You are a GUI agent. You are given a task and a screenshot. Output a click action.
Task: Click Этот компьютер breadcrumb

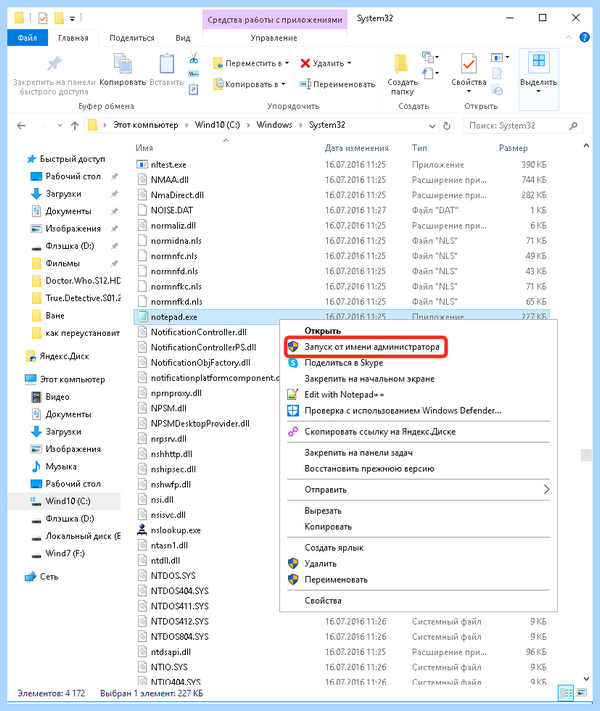tap(146, 125)
